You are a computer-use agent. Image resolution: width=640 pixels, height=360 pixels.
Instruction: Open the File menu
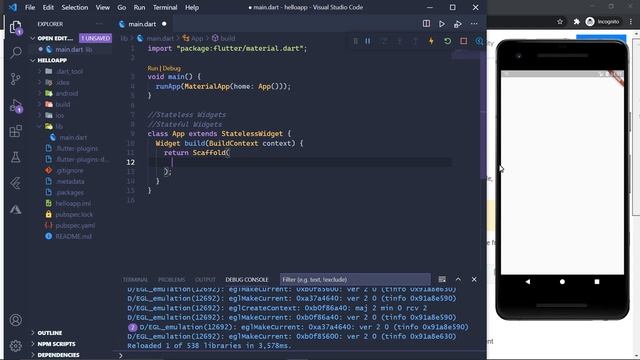pyautogui.click(x=30, y=7)
